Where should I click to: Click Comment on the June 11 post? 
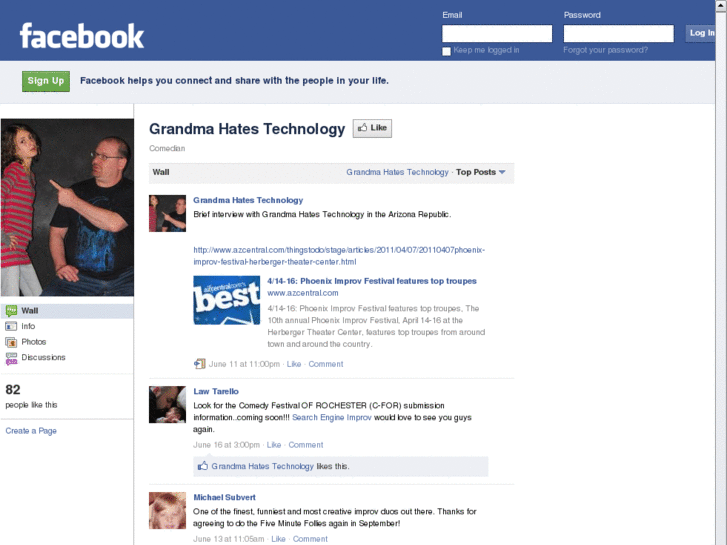tap(326, 364)
